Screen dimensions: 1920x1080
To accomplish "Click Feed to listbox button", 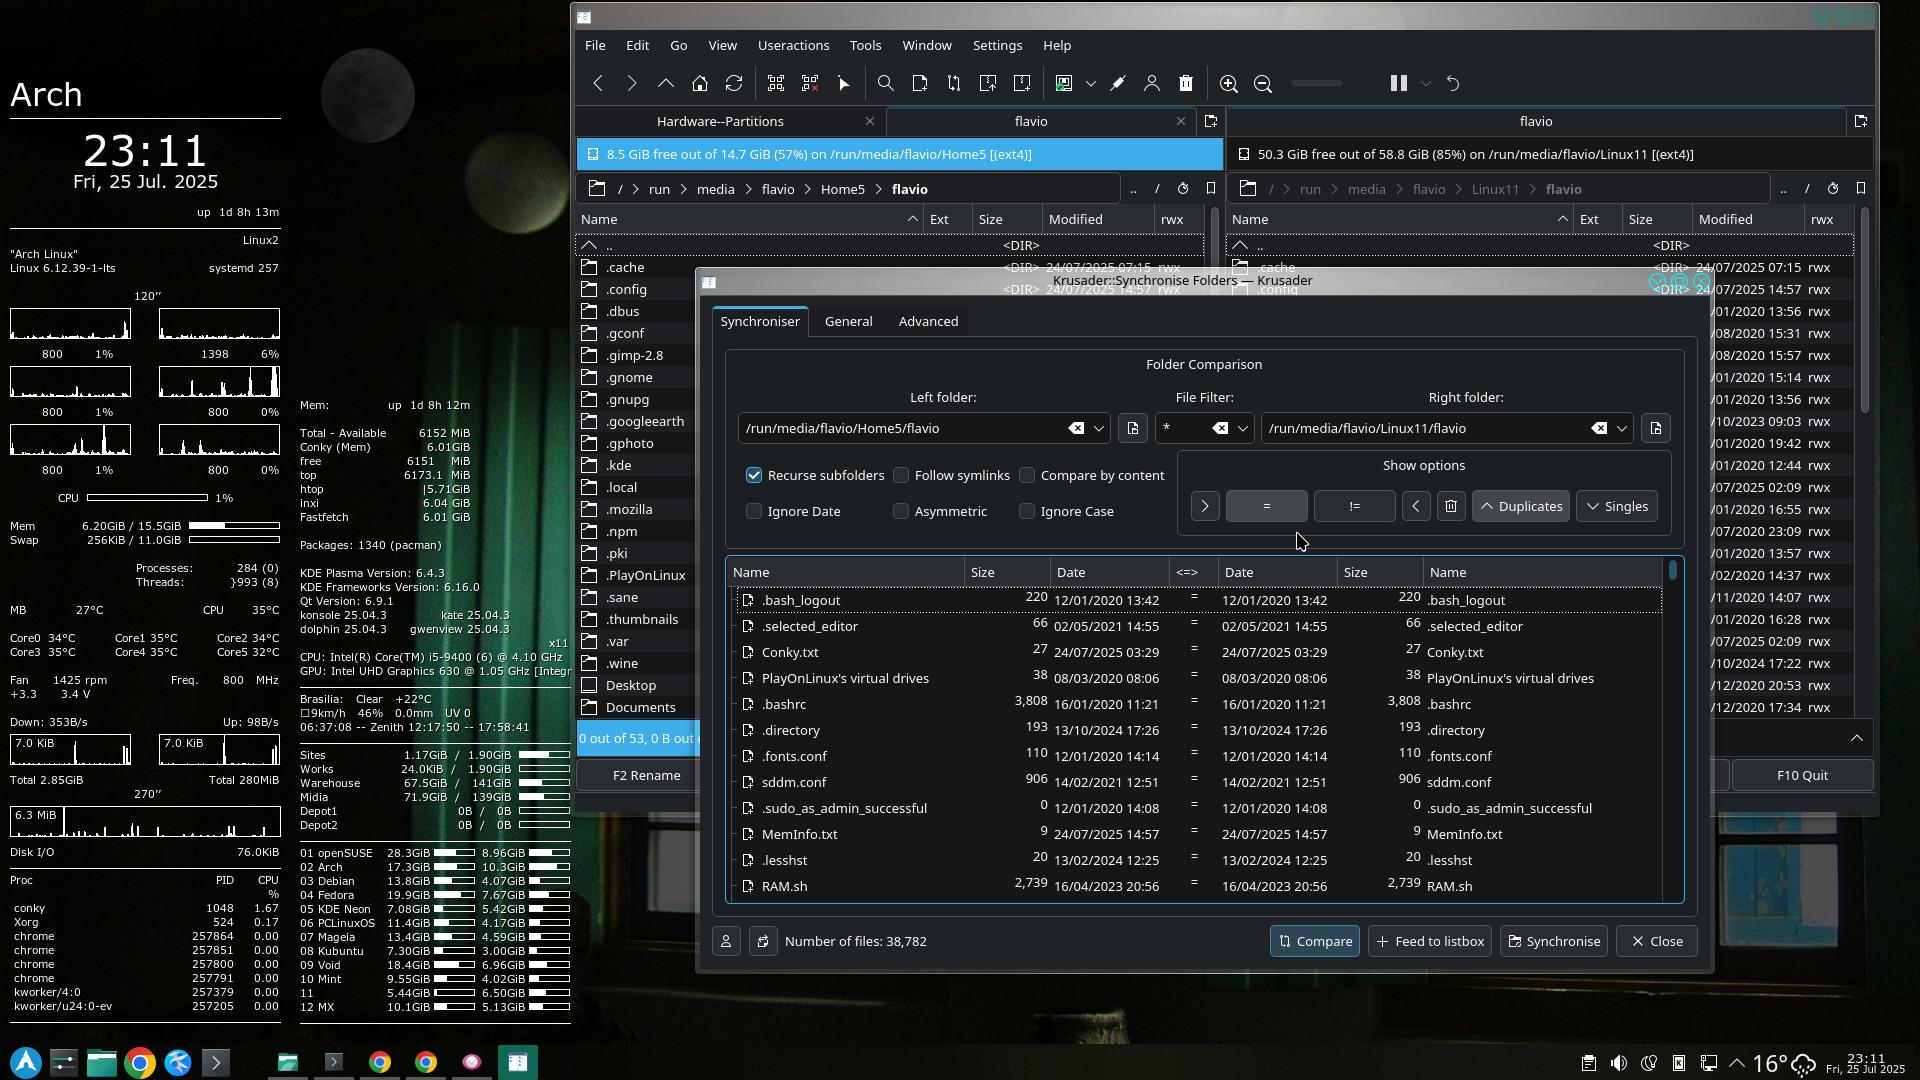I will point(1430,941).
